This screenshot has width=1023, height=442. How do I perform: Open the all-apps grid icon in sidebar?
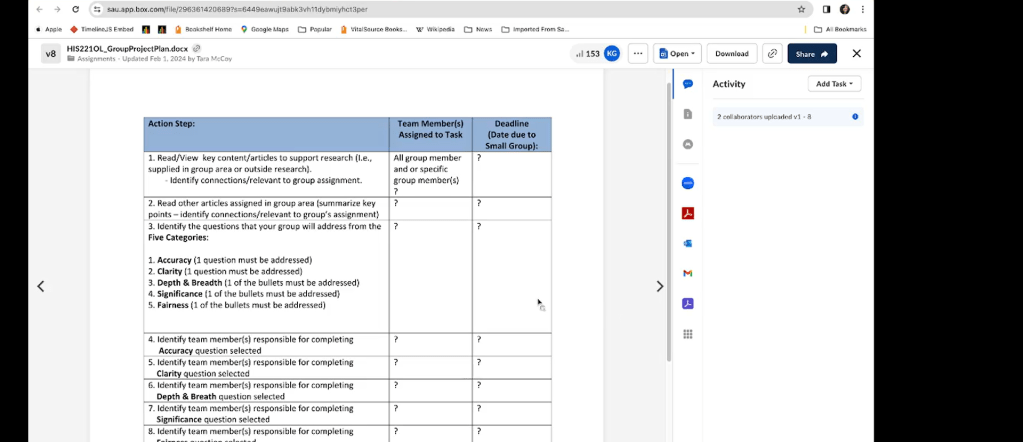coord(688,334)
